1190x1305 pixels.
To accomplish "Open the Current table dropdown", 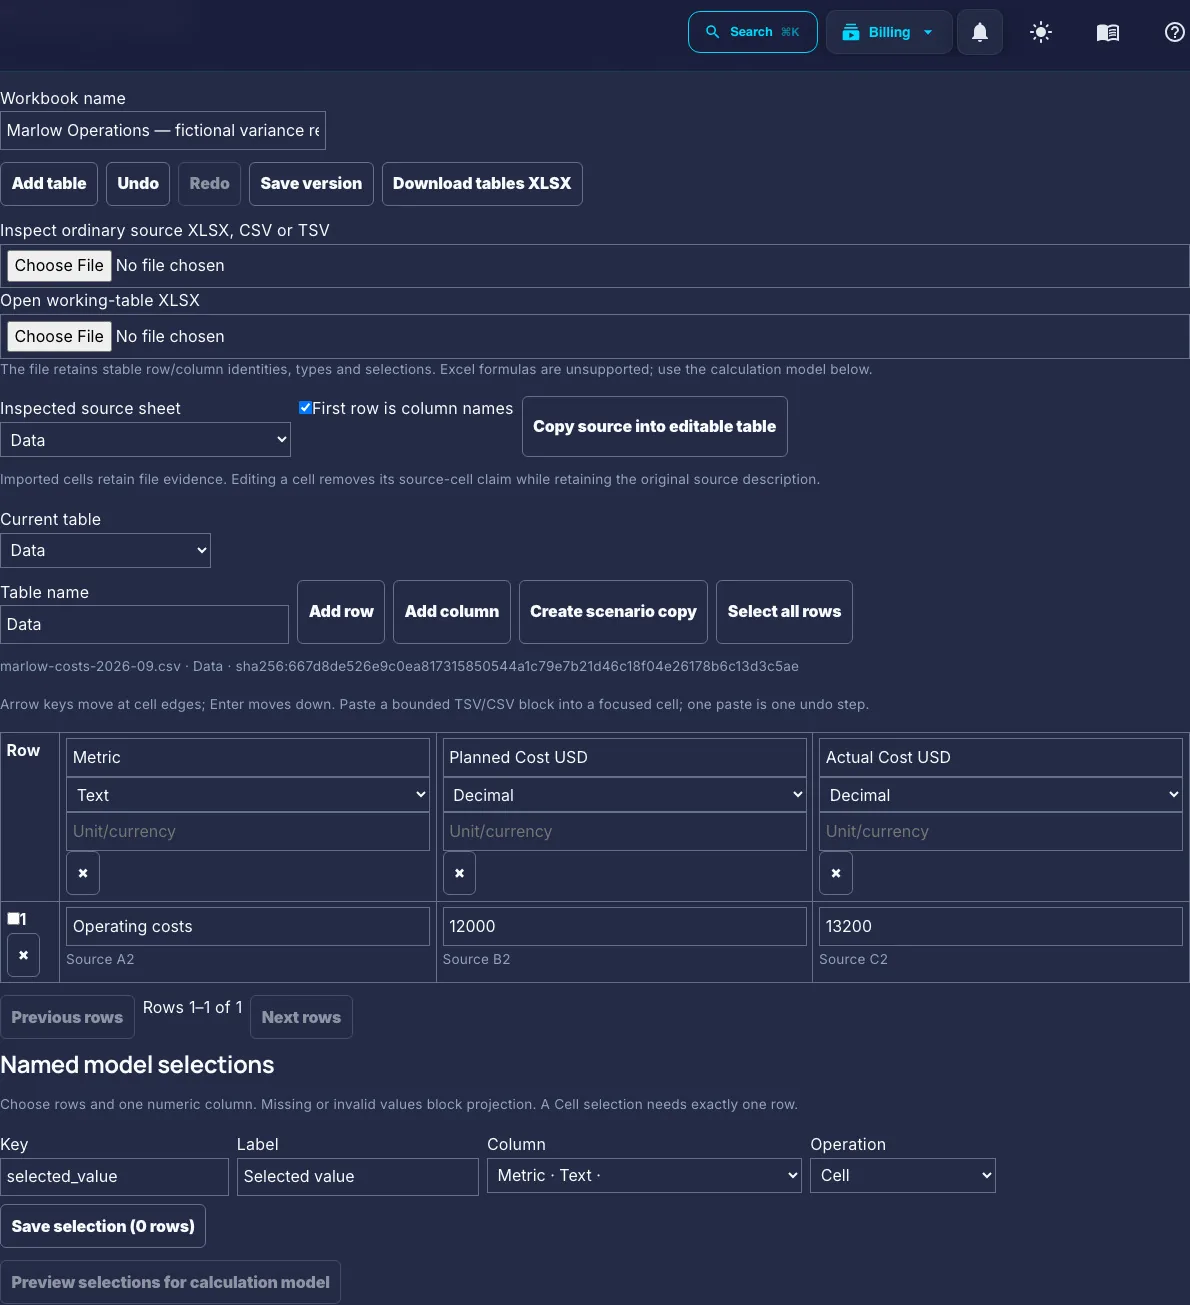I will (x=105, y=550).
